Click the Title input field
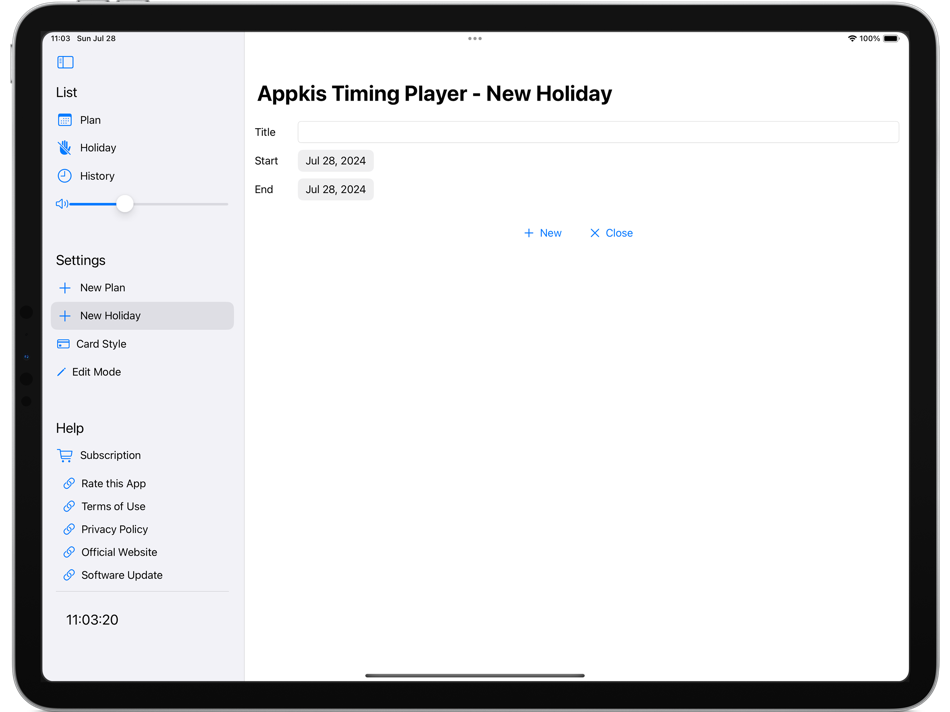950x712 pixels. [598, 132]
